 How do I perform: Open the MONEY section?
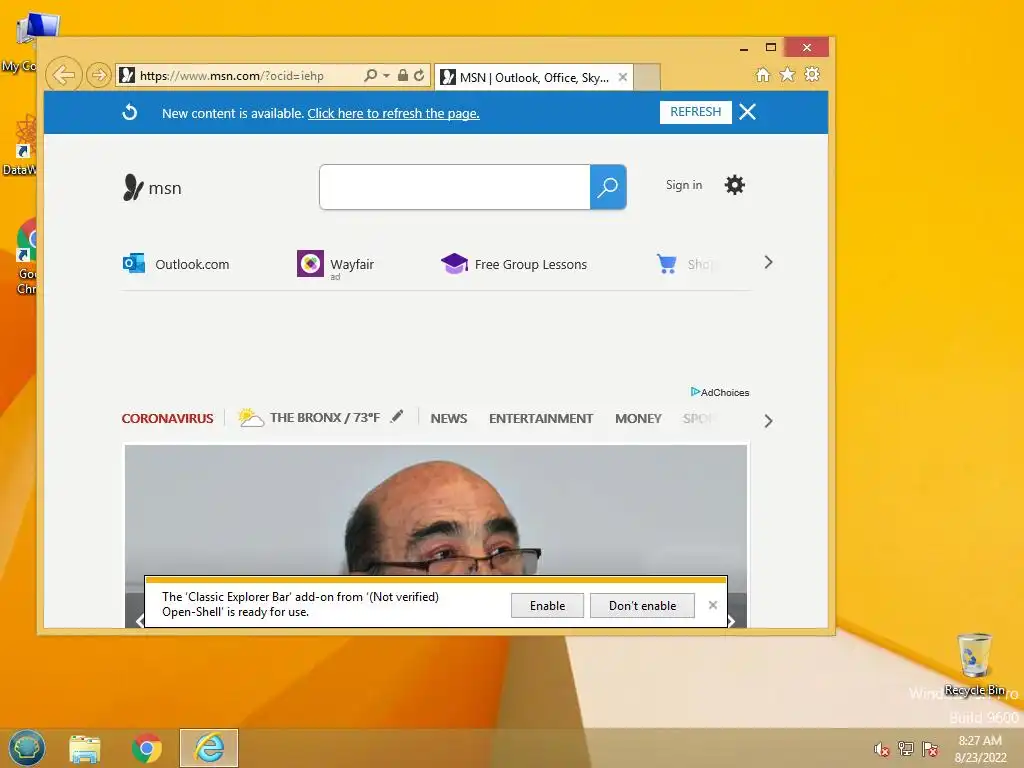638,418
